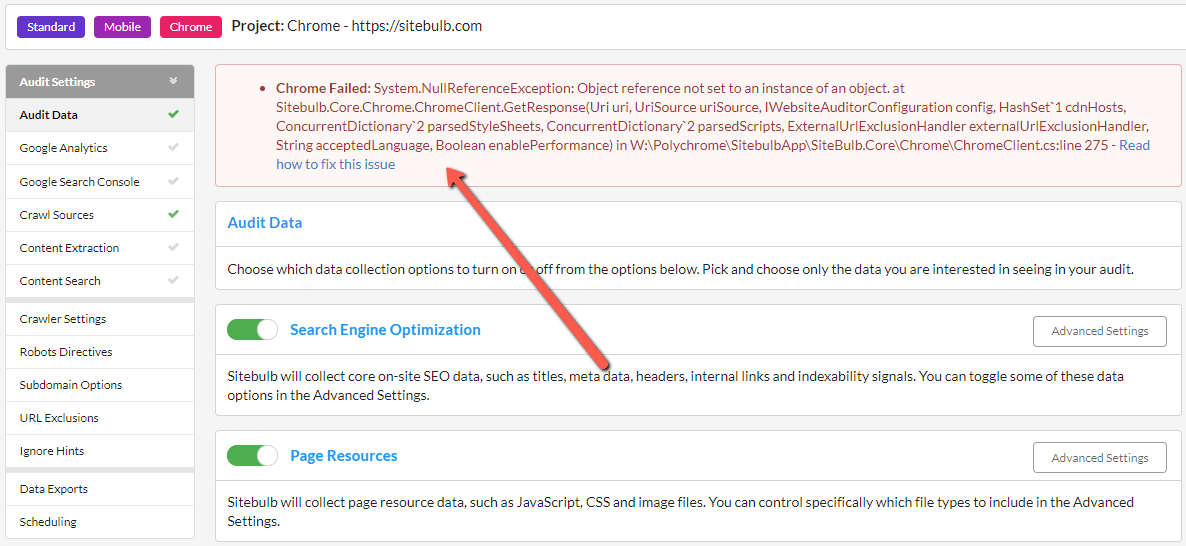Open Robots Directives

[x=99, y=352]
